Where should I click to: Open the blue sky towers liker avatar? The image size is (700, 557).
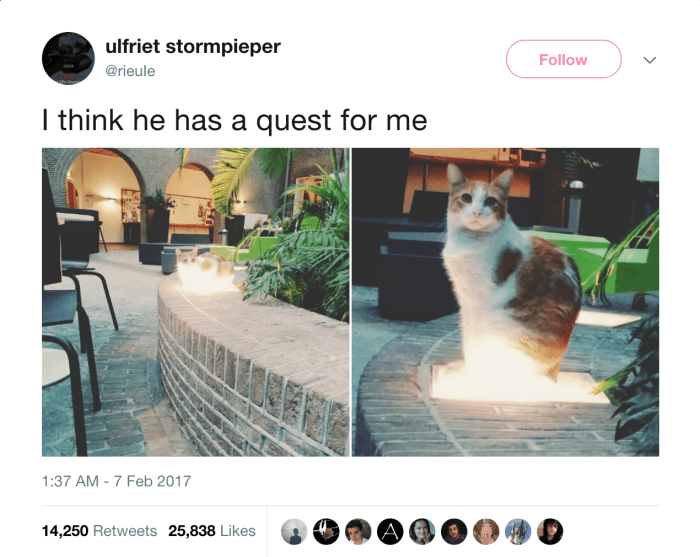518,531
